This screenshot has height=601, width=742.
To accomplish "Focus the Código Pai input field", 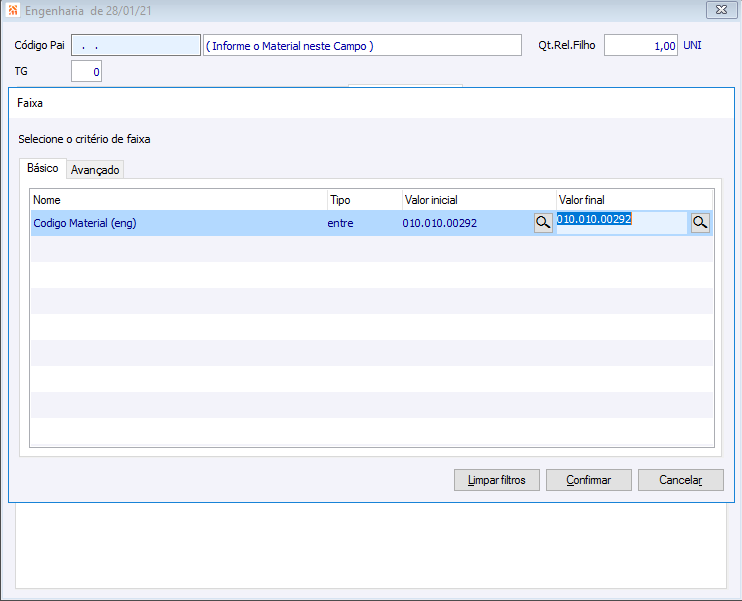I will 136,45.
